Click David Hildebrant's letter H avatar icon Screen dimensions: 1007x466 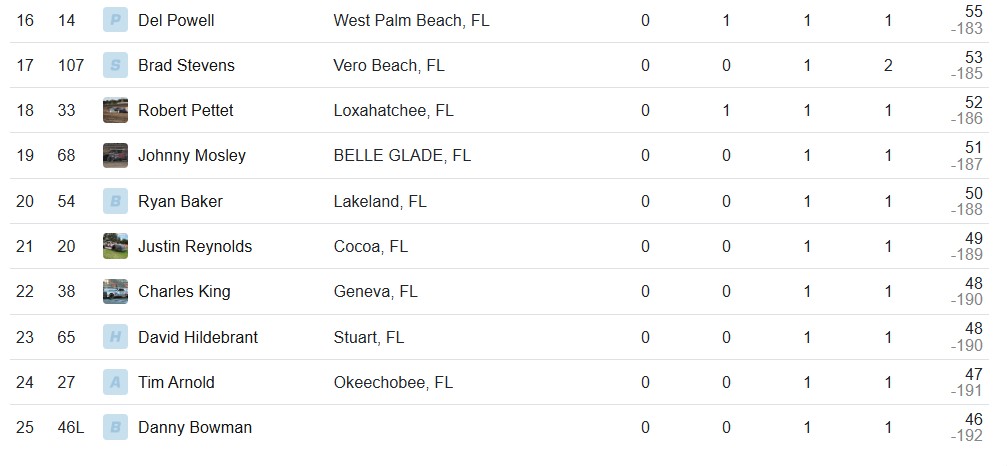(115, 337)
